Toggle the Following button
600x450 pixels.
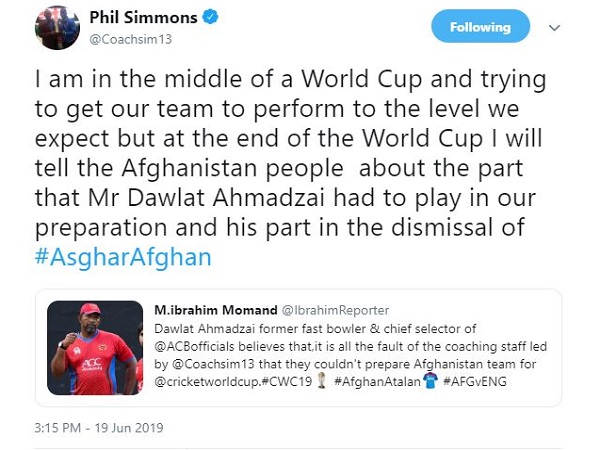click(x=480, y=27)
